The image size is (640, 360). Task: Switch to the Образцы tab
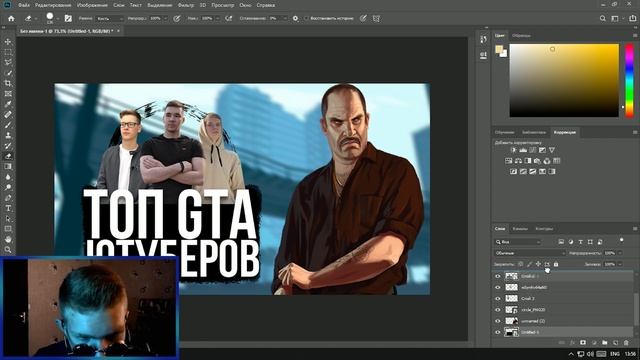[x=521, y=36]
